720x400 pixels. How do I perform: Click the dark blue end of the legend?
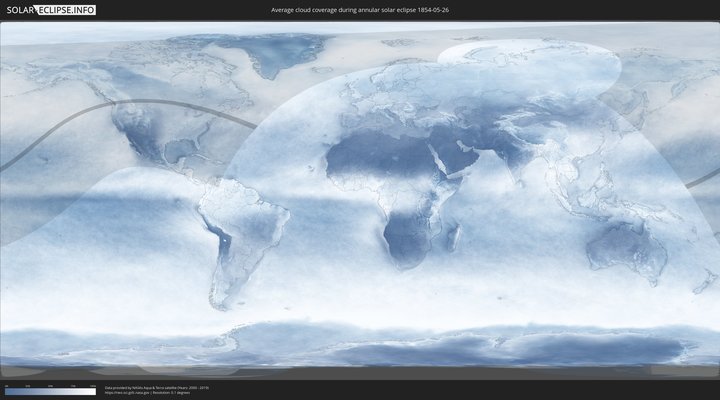tap(8, 392)
